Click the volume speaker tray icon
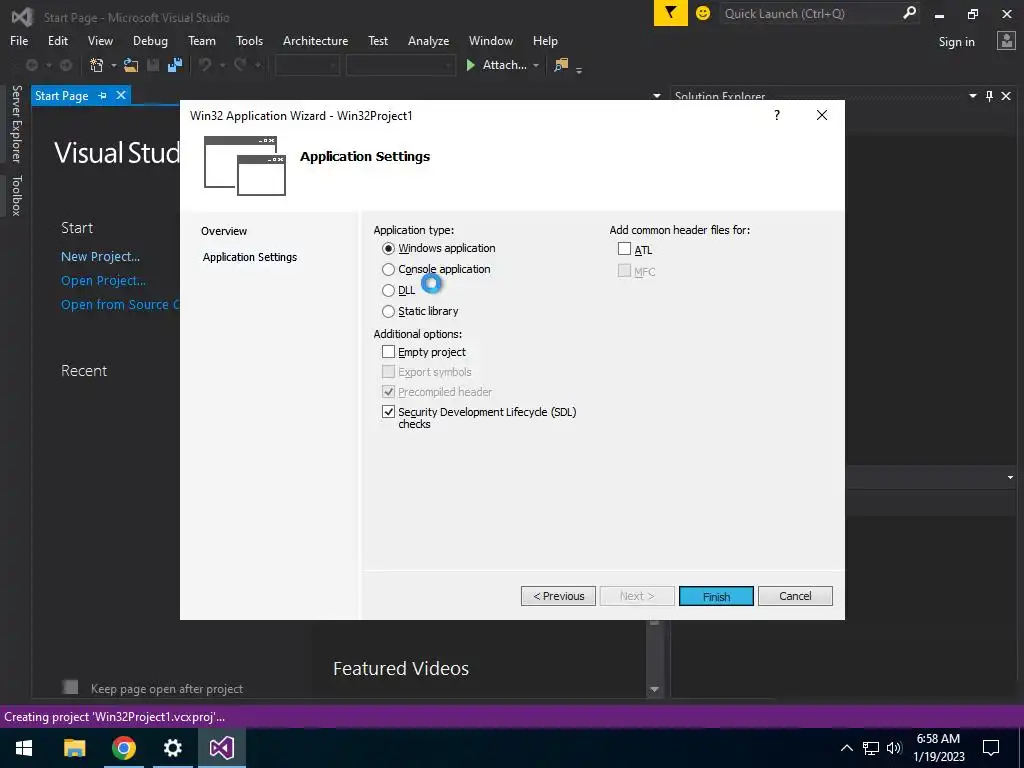This screenshot has width=1024, height=768. pyautogui.click(x=894, y=748)
